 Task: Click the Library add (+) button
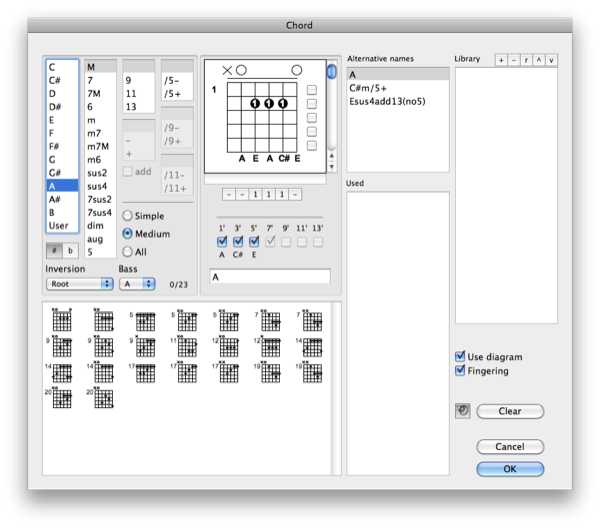[x=501, y=60]
